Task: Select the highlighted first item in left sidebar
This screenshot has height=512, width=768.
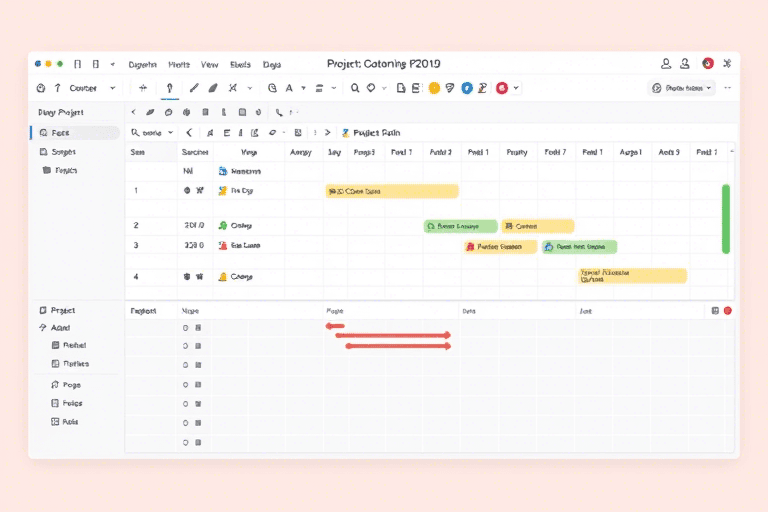Action: tap(75, 132)
